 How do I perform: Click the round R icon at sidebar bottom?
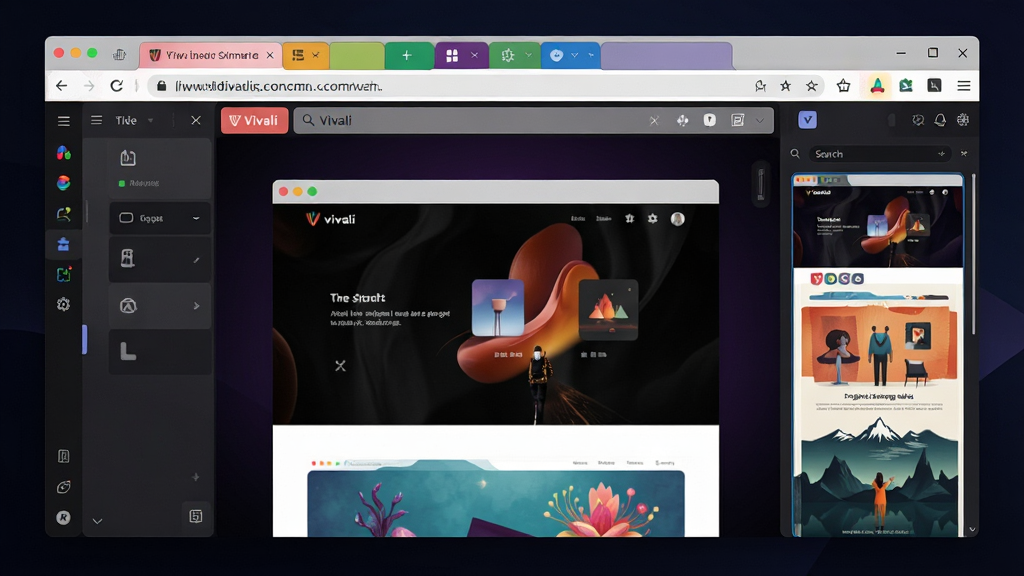[63, 517]
